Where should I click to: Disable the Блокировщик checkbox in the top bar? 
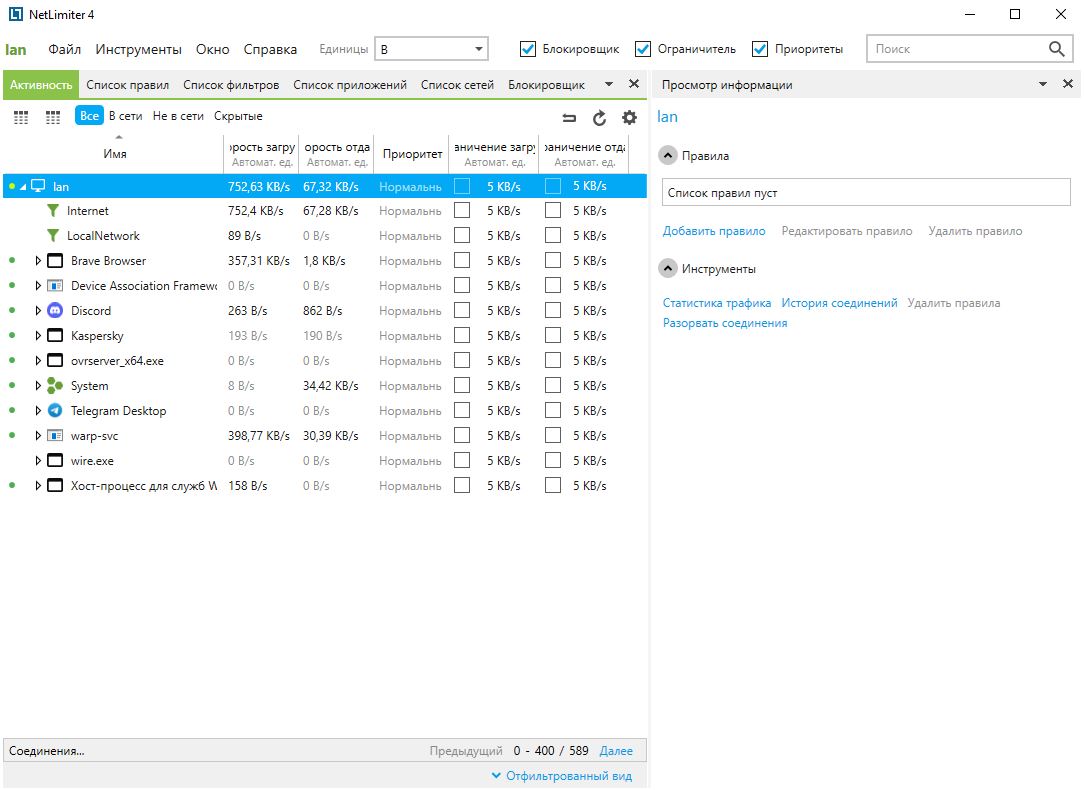coord(528,49)
